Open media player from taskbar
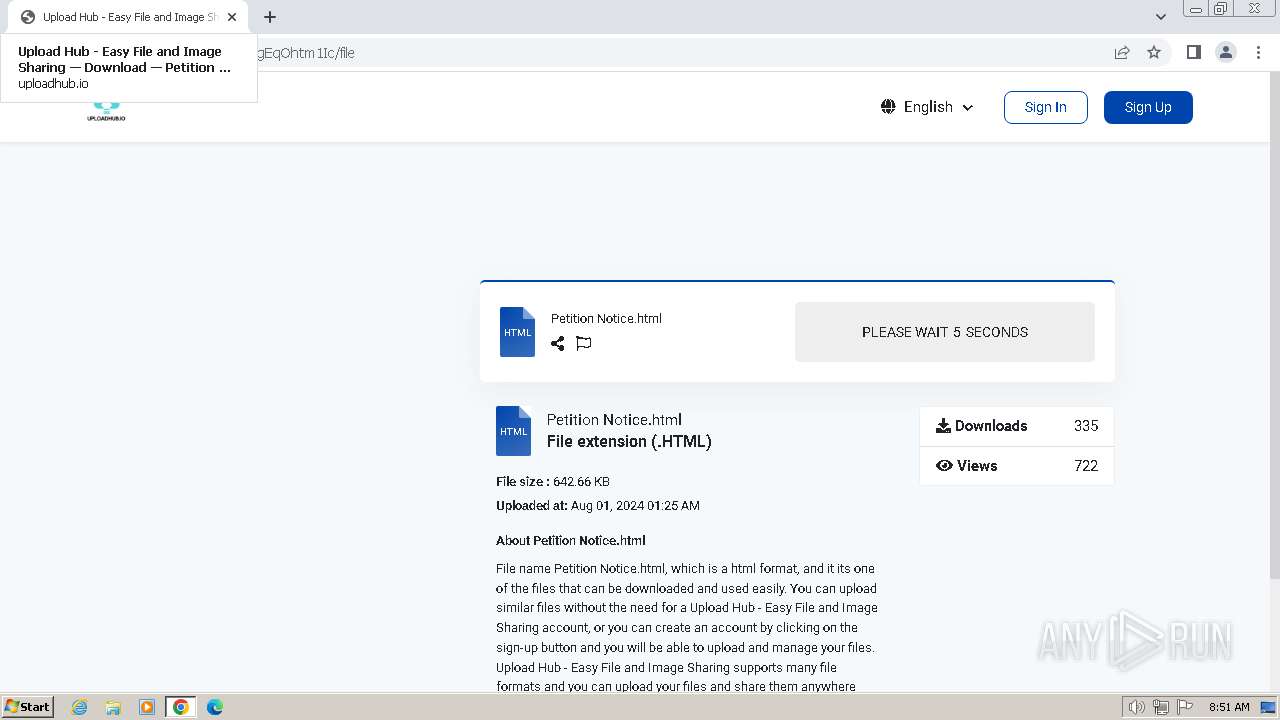The width and height of the screenshot is (1280, 720). click(x=147, y=707)
